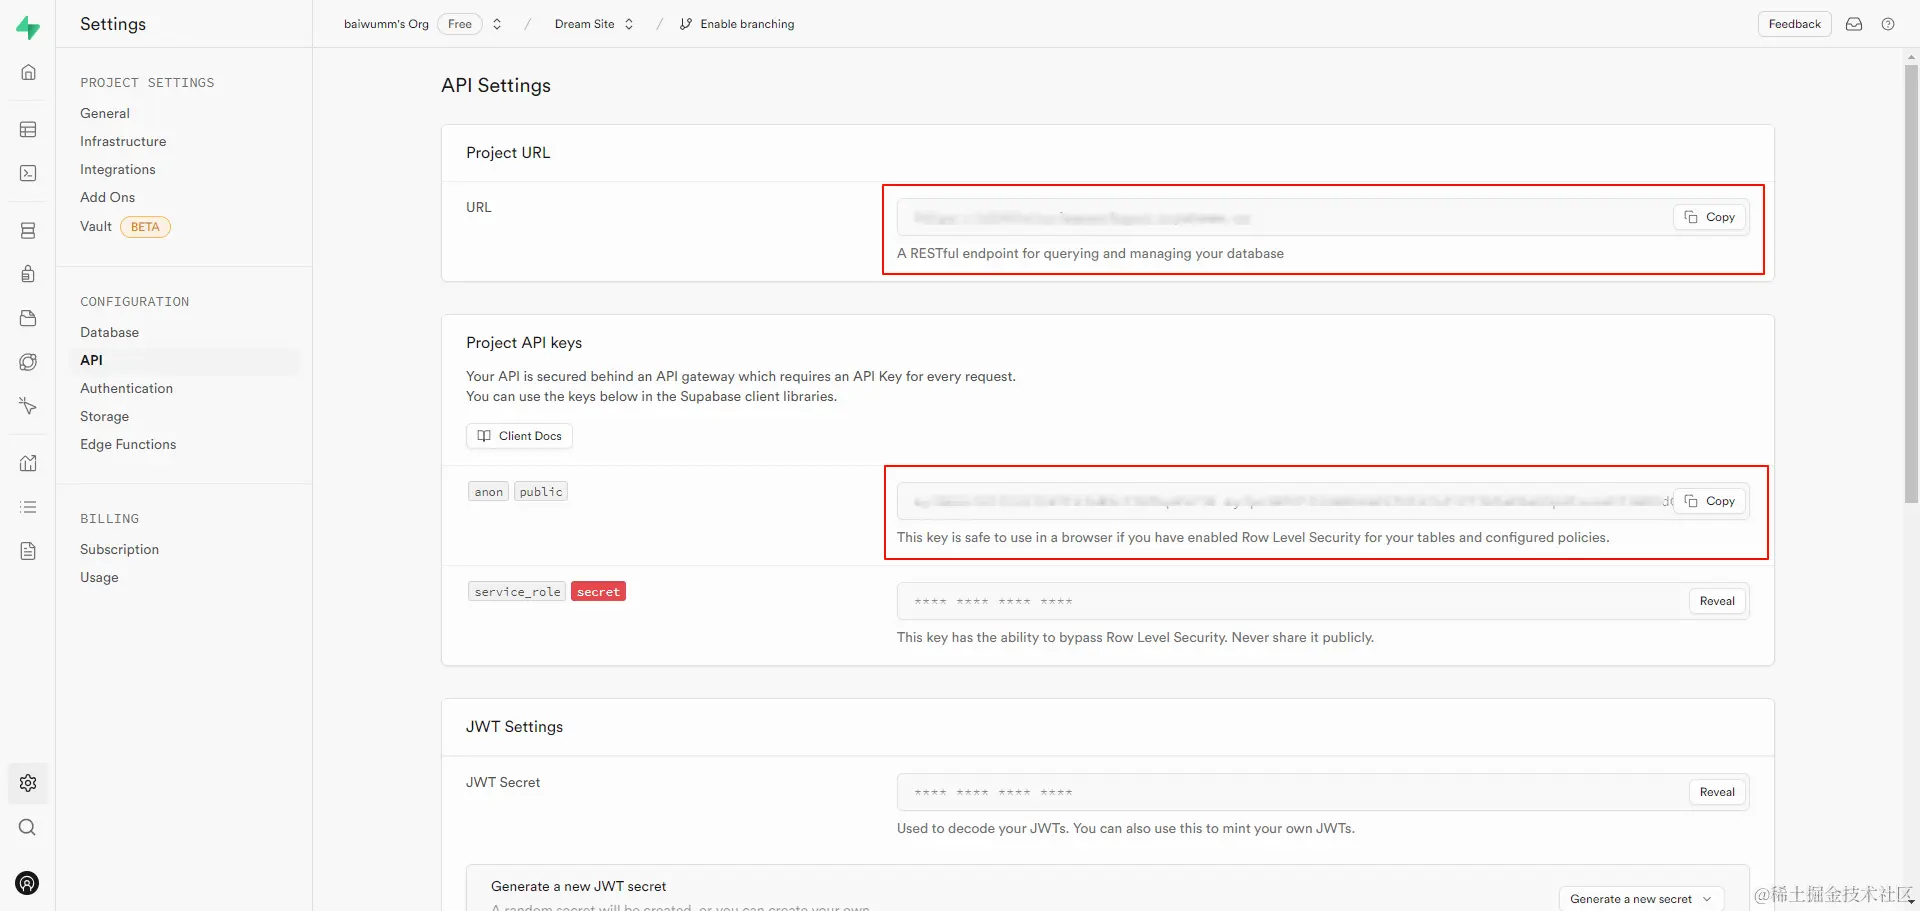Open Edge Functions configuration
1920x911 pixels.
click(x=128, y=444)
